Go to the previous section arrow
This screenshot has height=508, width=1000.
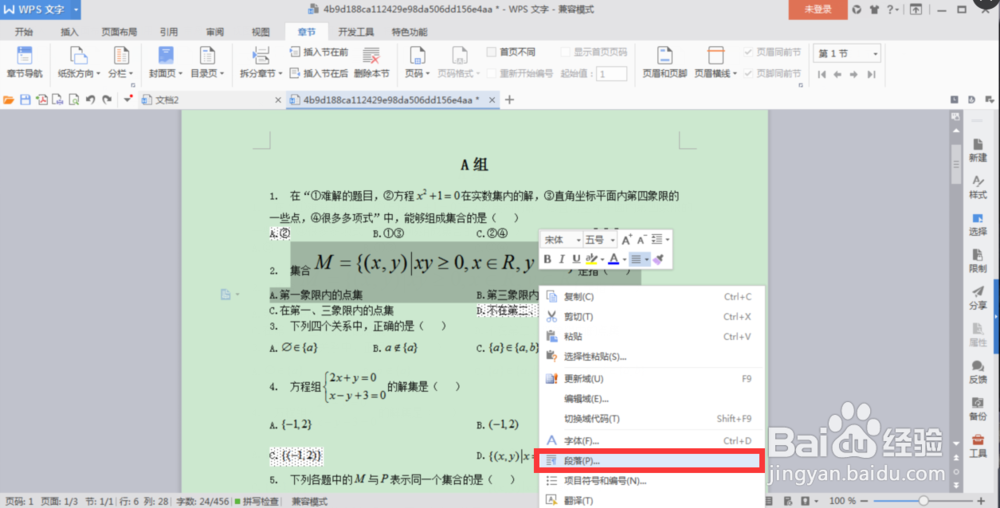click(837, 75)
